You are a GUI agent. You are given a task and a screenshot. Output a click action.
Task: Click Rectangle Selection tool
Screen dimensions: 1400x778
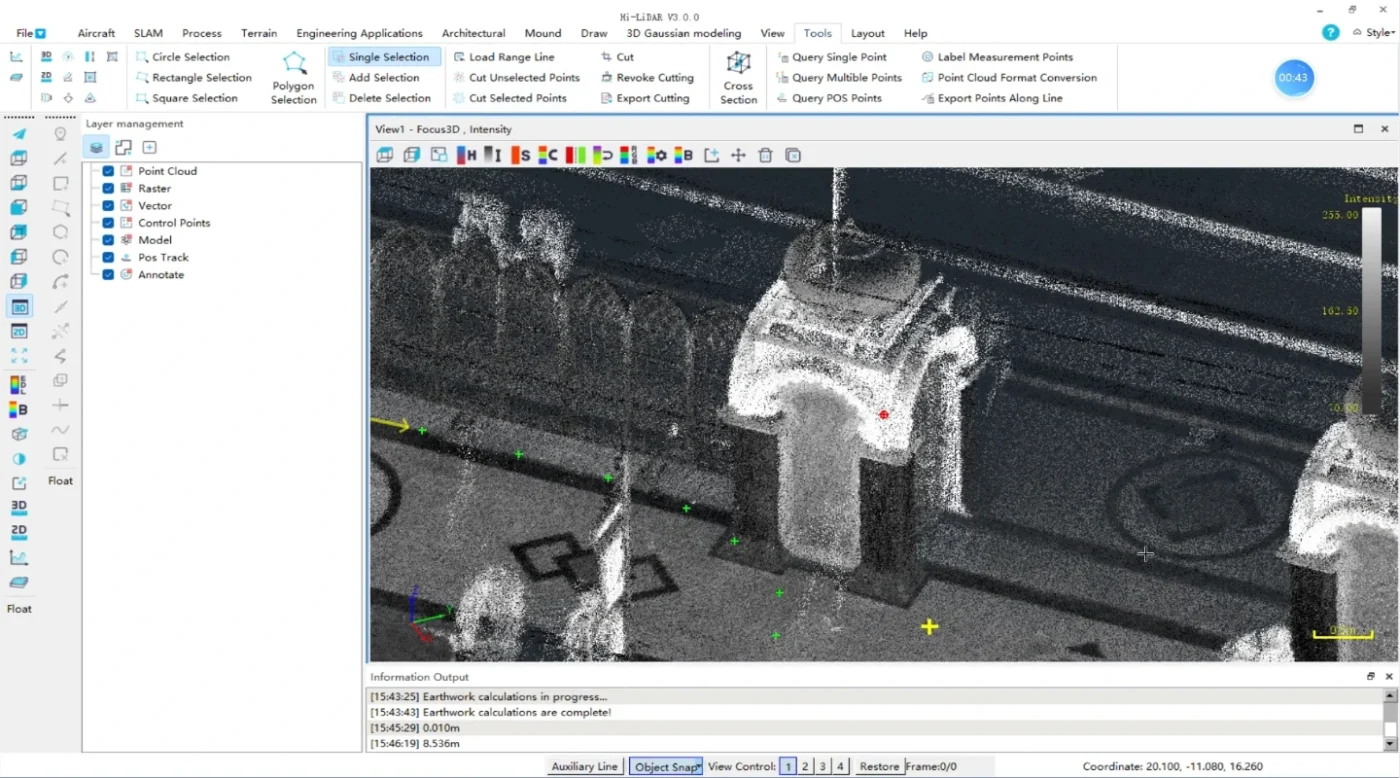[x=192, y=77]
